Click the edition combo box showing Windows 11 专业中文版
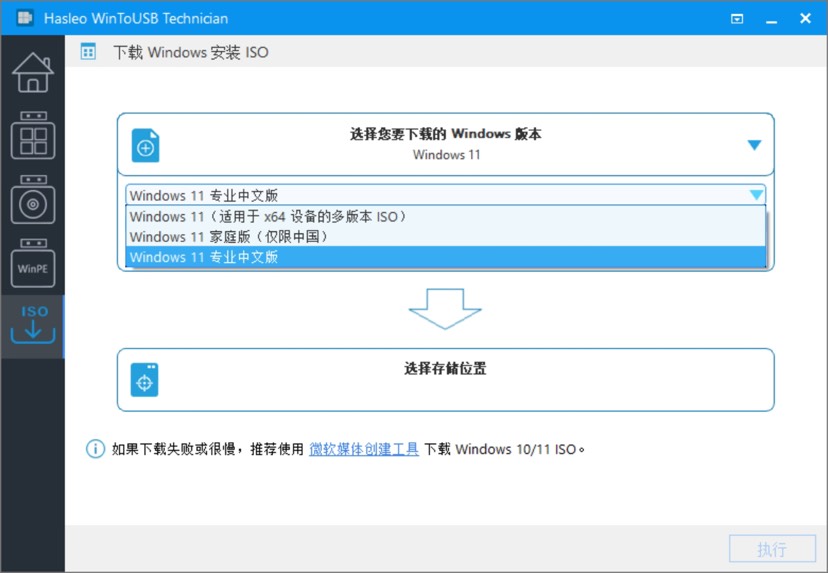 [446, 195]
